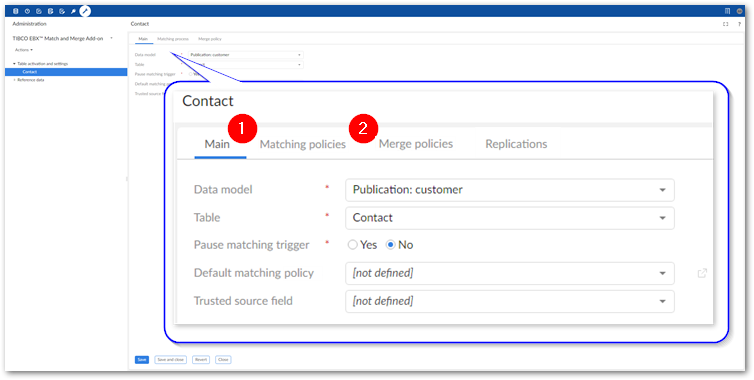Viewport: 754px width, 380px height.
Task: Open the Default matching policy dropdown
Action: (510, 273)
